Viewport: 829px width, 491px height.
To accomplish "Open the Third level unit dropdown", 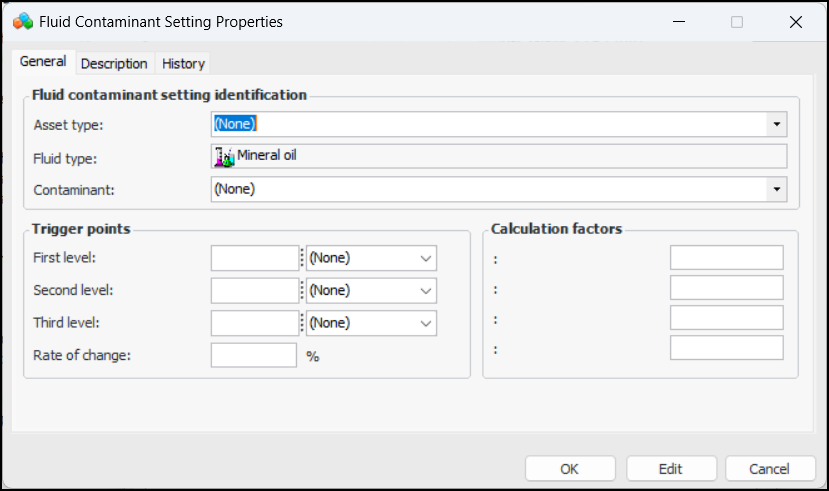I will tap(426, 324).
